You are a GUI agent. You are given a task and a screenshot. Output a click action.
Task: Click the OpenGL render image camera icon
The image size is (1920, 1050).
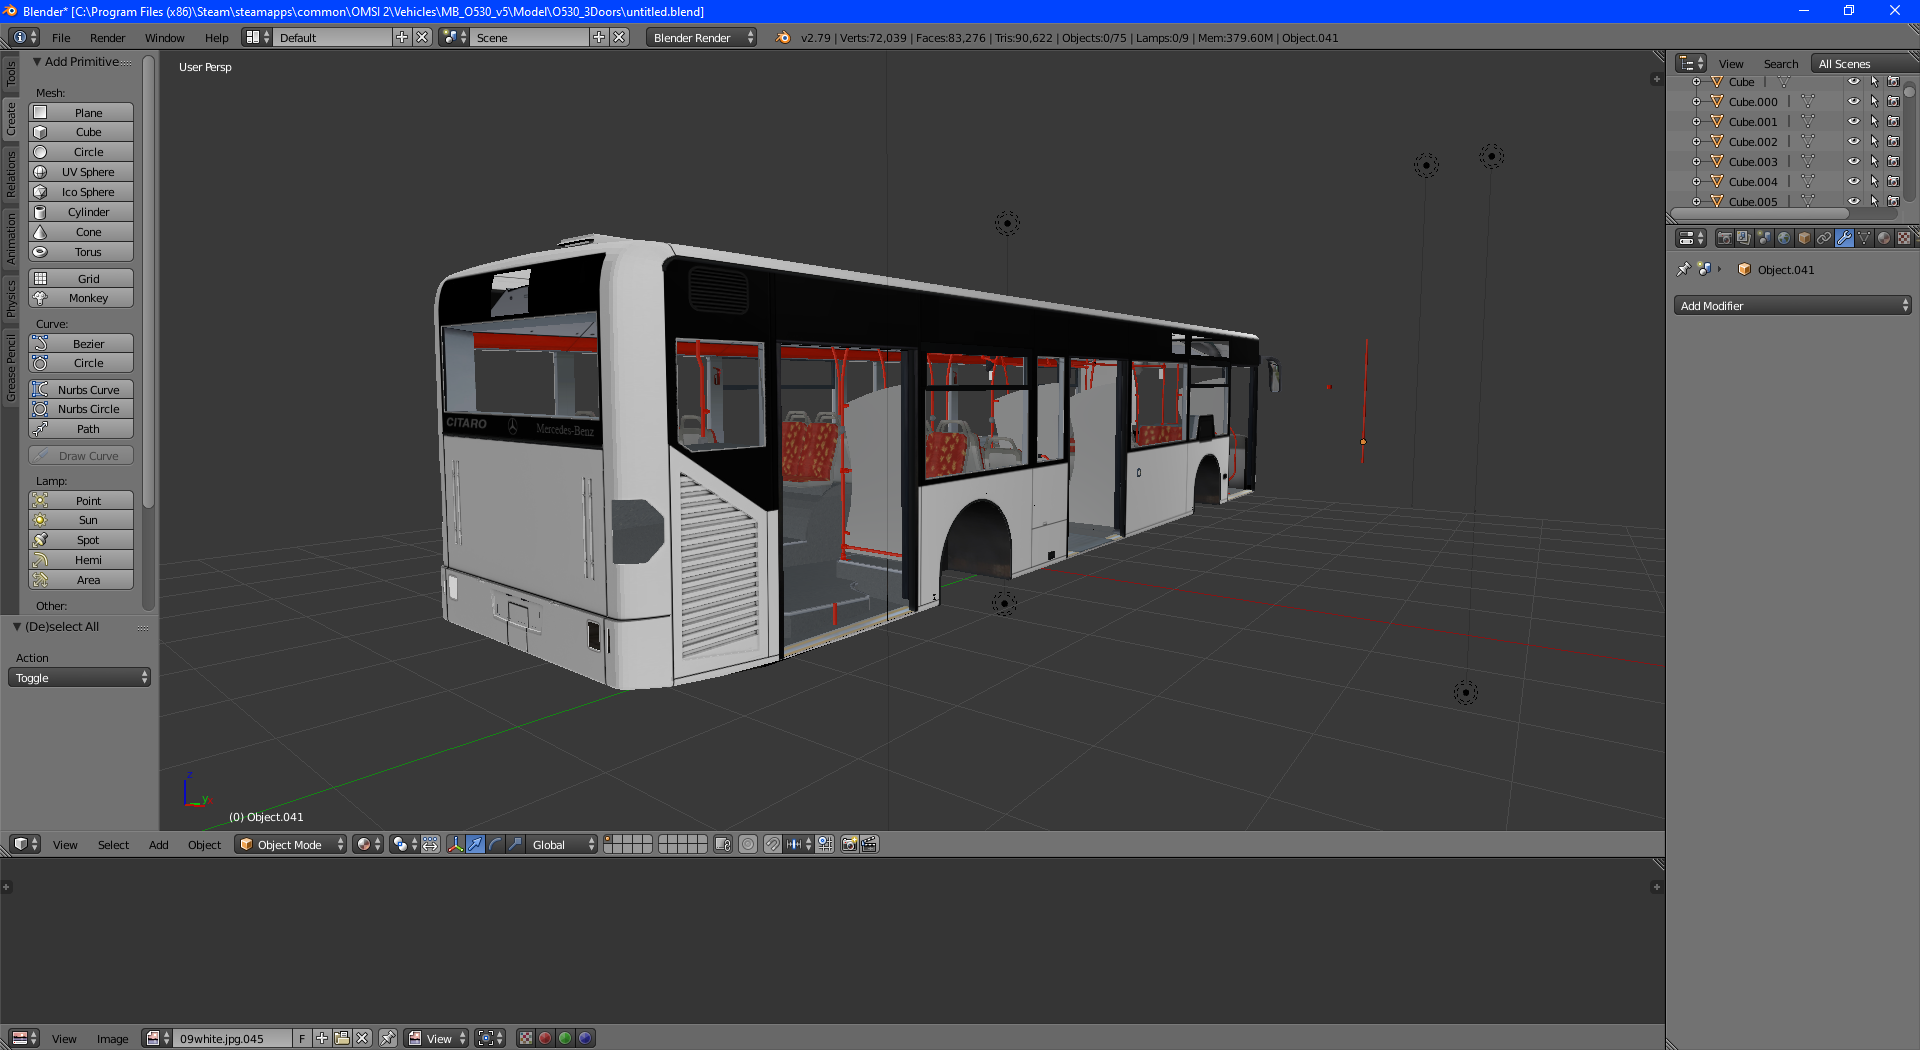pyautogui.click(x=849, y=845)
